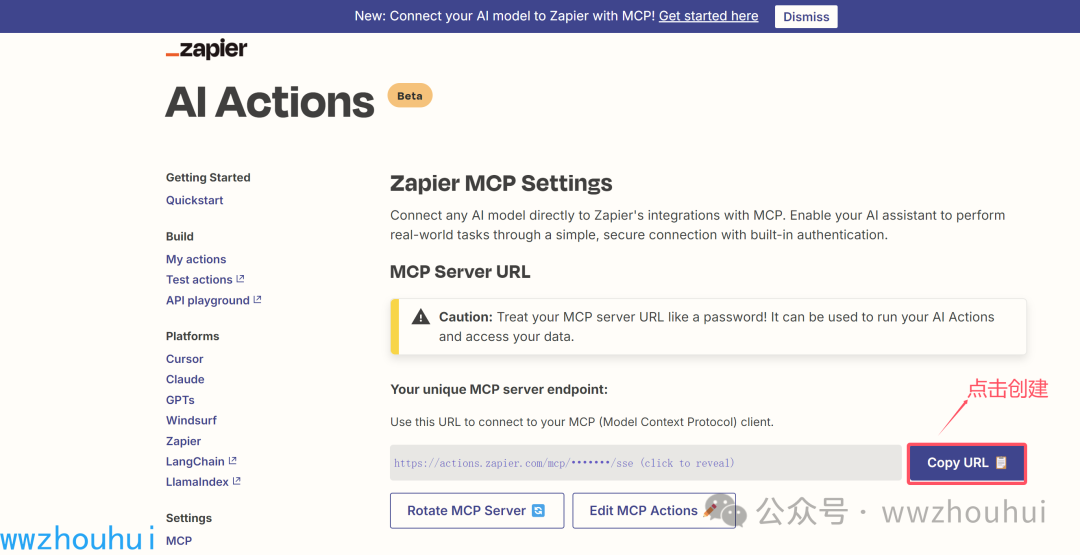Viewport: 1080px width, 555px height.
Task: Dismiss the MCP announcement banner
Action: coord(806,16)
